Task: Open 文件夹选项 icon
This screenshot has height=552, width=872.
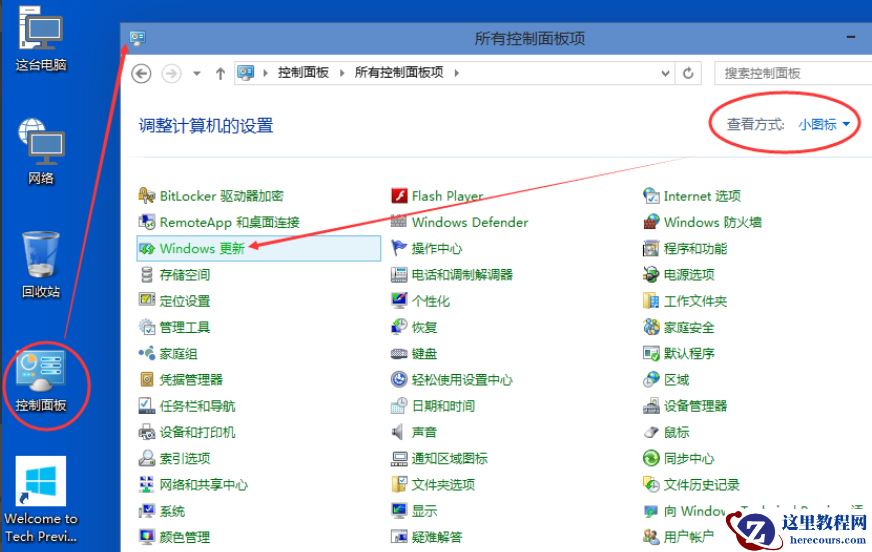Action: point(399,484)
